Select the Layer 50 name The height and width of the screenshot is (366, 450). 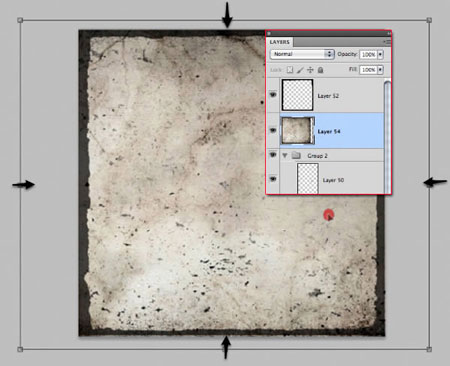[x=333, y=180]
